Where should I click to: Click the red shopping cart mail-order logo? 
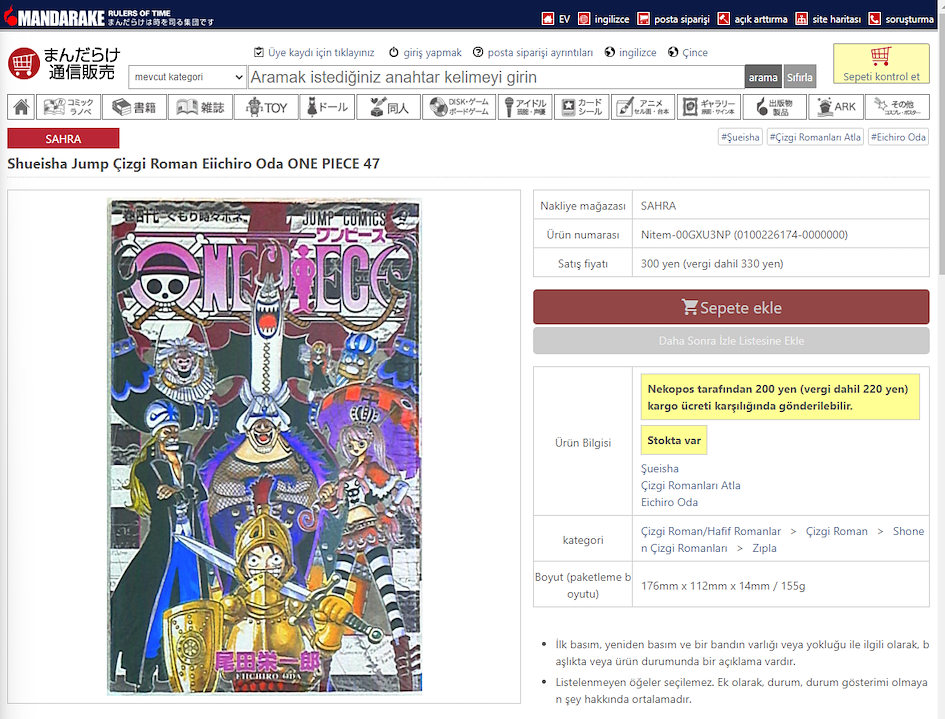pyautogui.click(x=64, y=63)
